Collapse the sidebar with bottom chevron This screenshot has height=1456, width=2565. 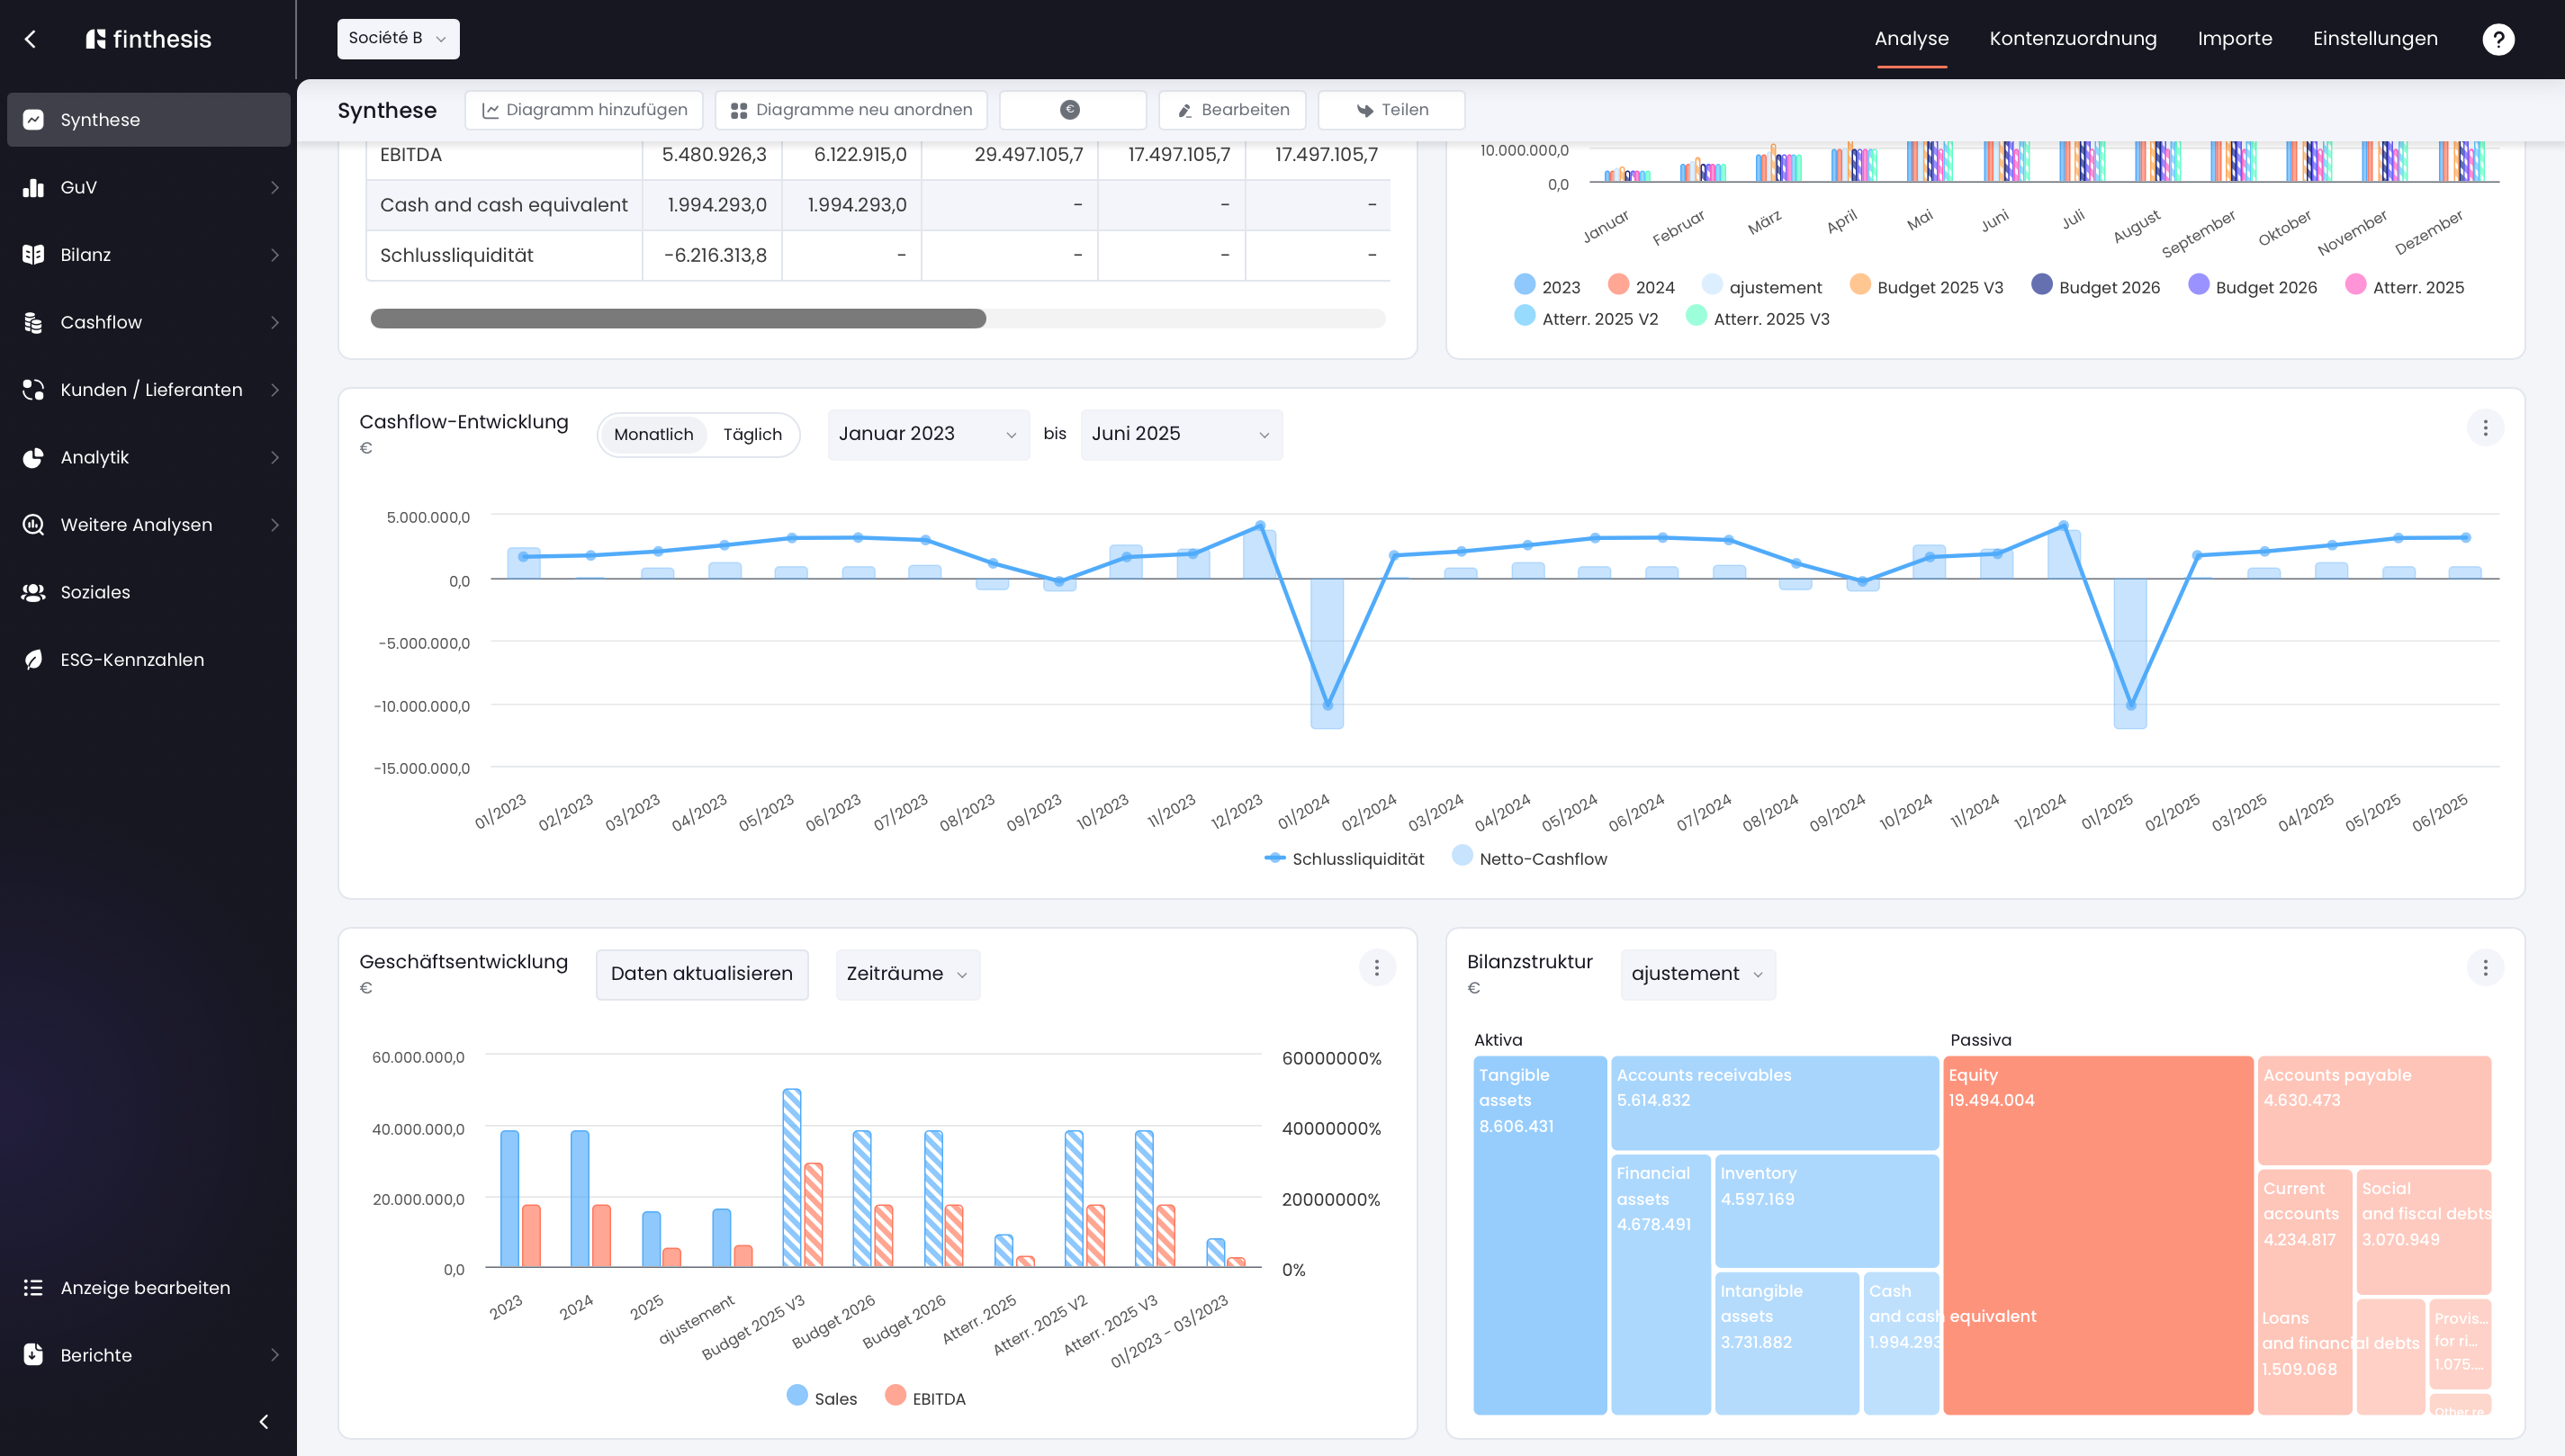tap(264, 1421)
